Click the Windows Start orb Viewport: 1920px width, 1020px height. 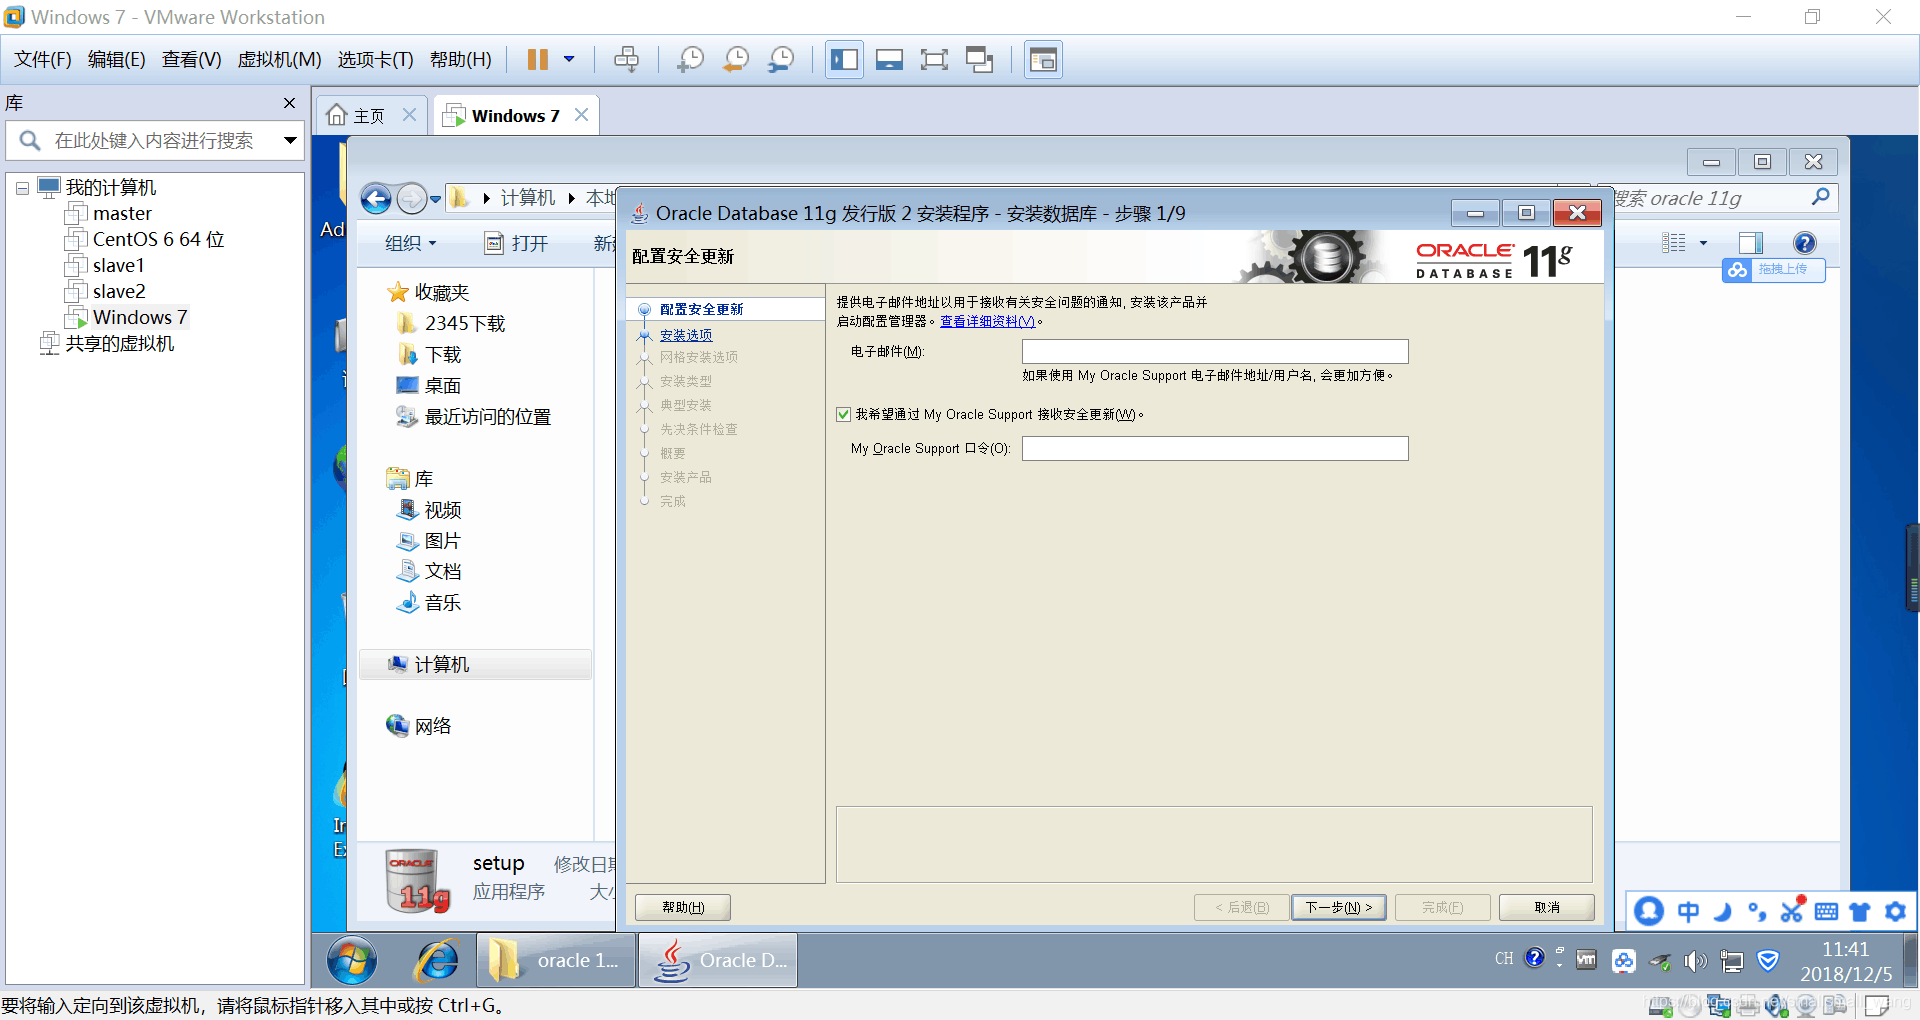351,961
